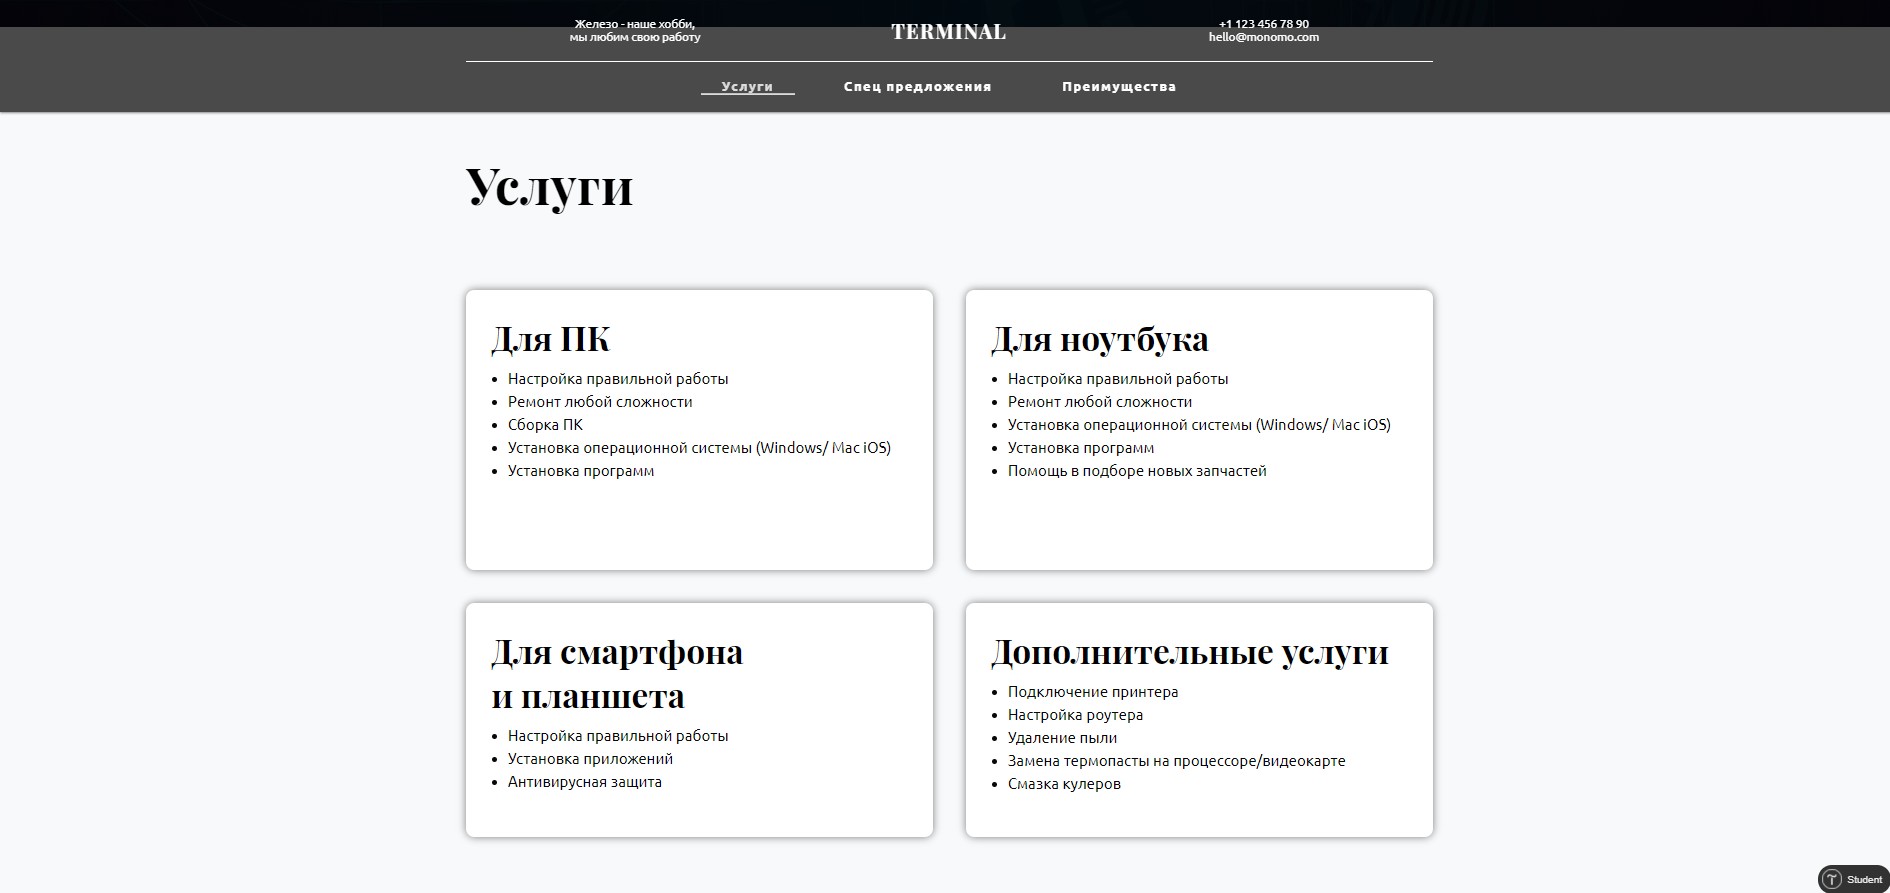Click 'Настройка роутера' list item
The width and height of the screenshot is (1890, 893).
1075,715
